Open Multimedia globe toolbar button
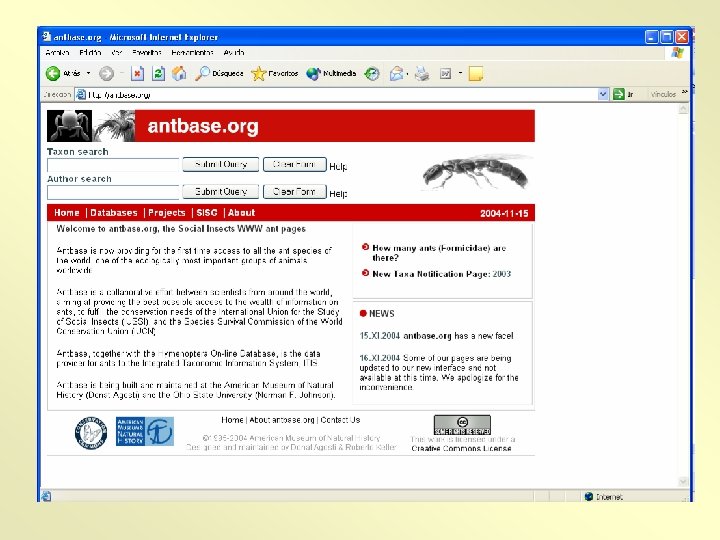 (x=331, y=73)
